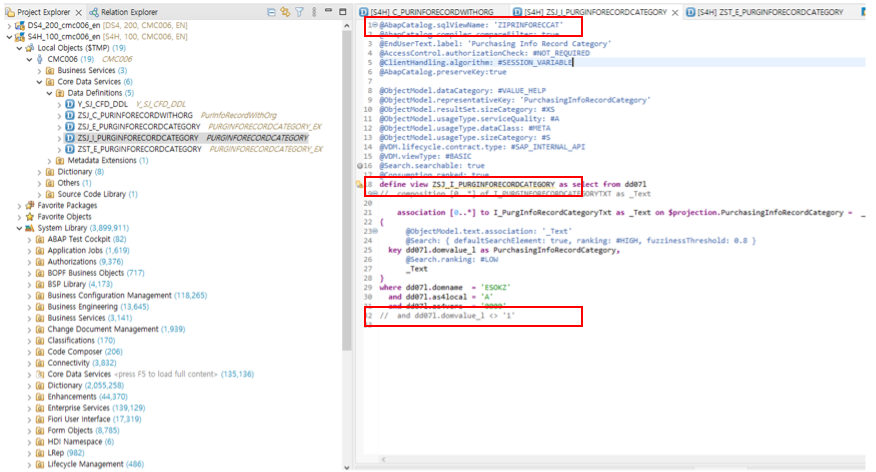Click the Core Data Services system library icon
The height and width of the screenshot is (472, 876).
click(x=40, y=374)
